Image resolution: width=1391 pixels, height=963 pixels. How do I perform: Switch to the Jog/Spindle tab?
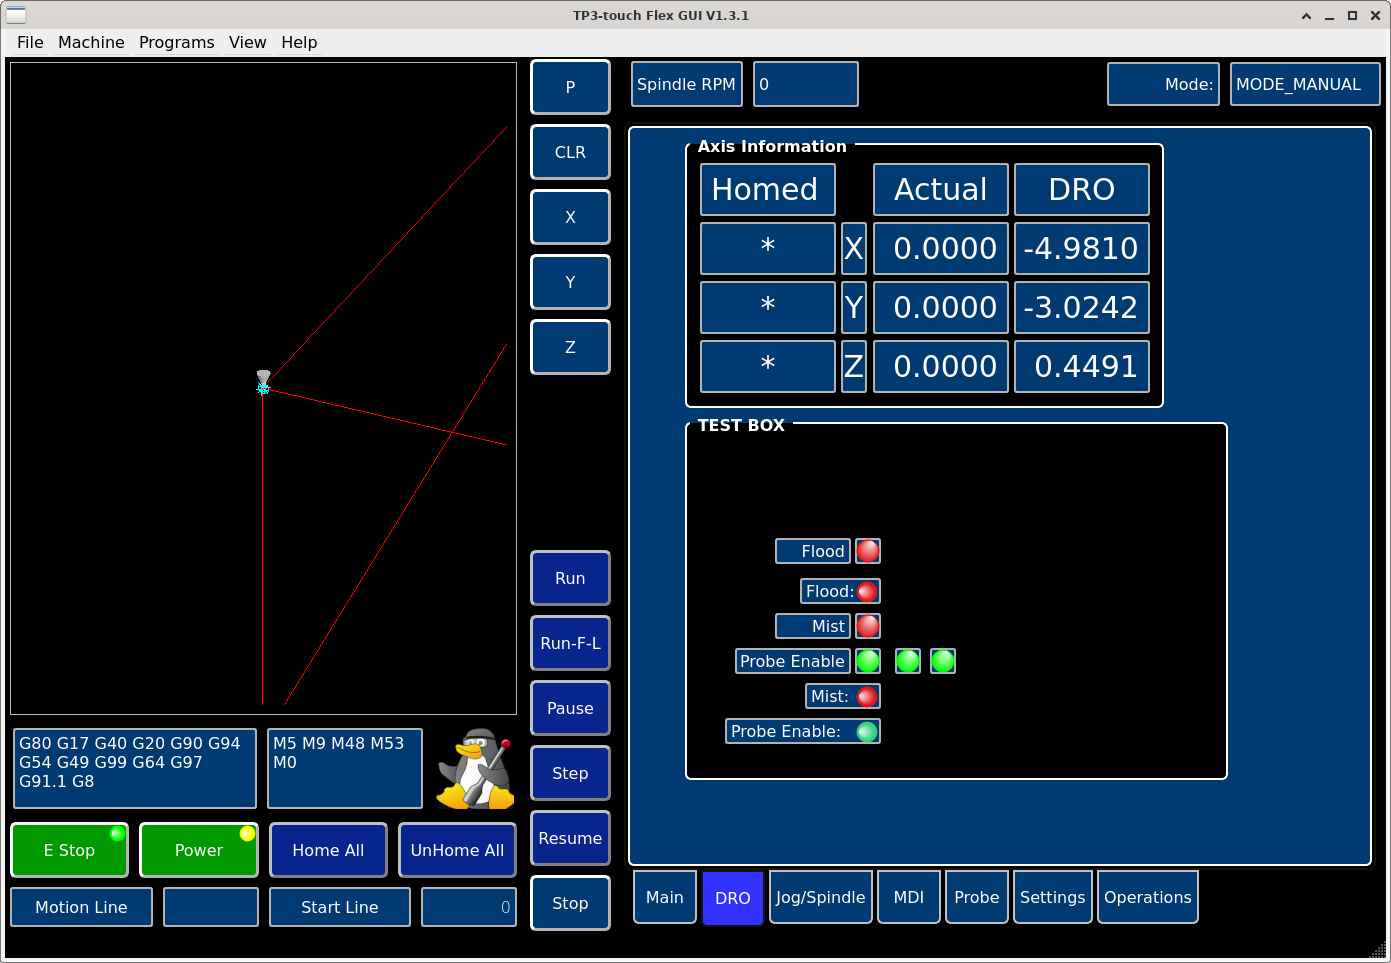coord(820,897)
